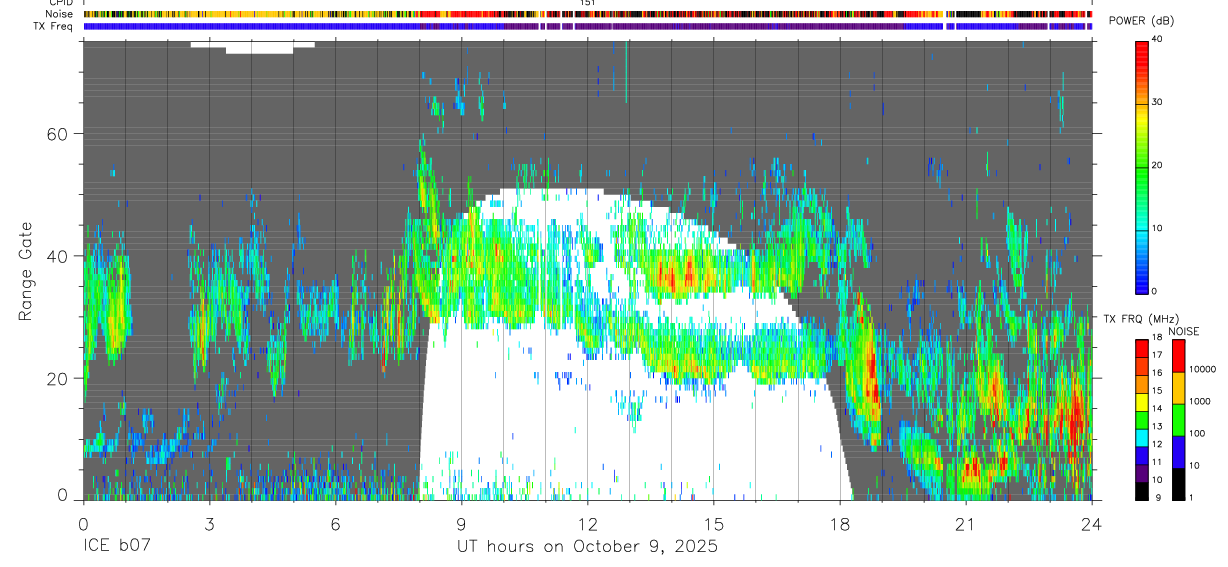Screen dimensions: 1228x567
Task: Click the hour 12 label on the time axis
Action: pyautogui.click(x=588, y=523)
